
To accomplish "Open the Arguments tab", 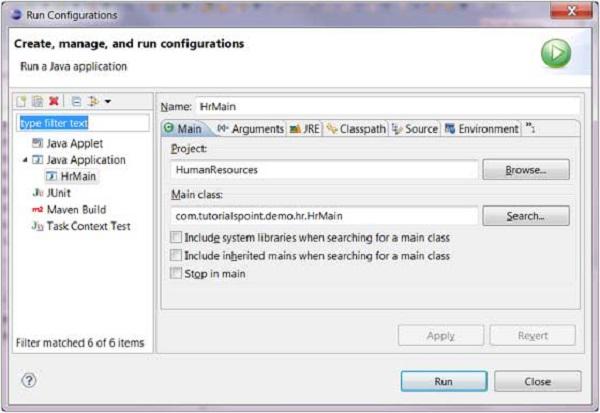I will (251, 129).
